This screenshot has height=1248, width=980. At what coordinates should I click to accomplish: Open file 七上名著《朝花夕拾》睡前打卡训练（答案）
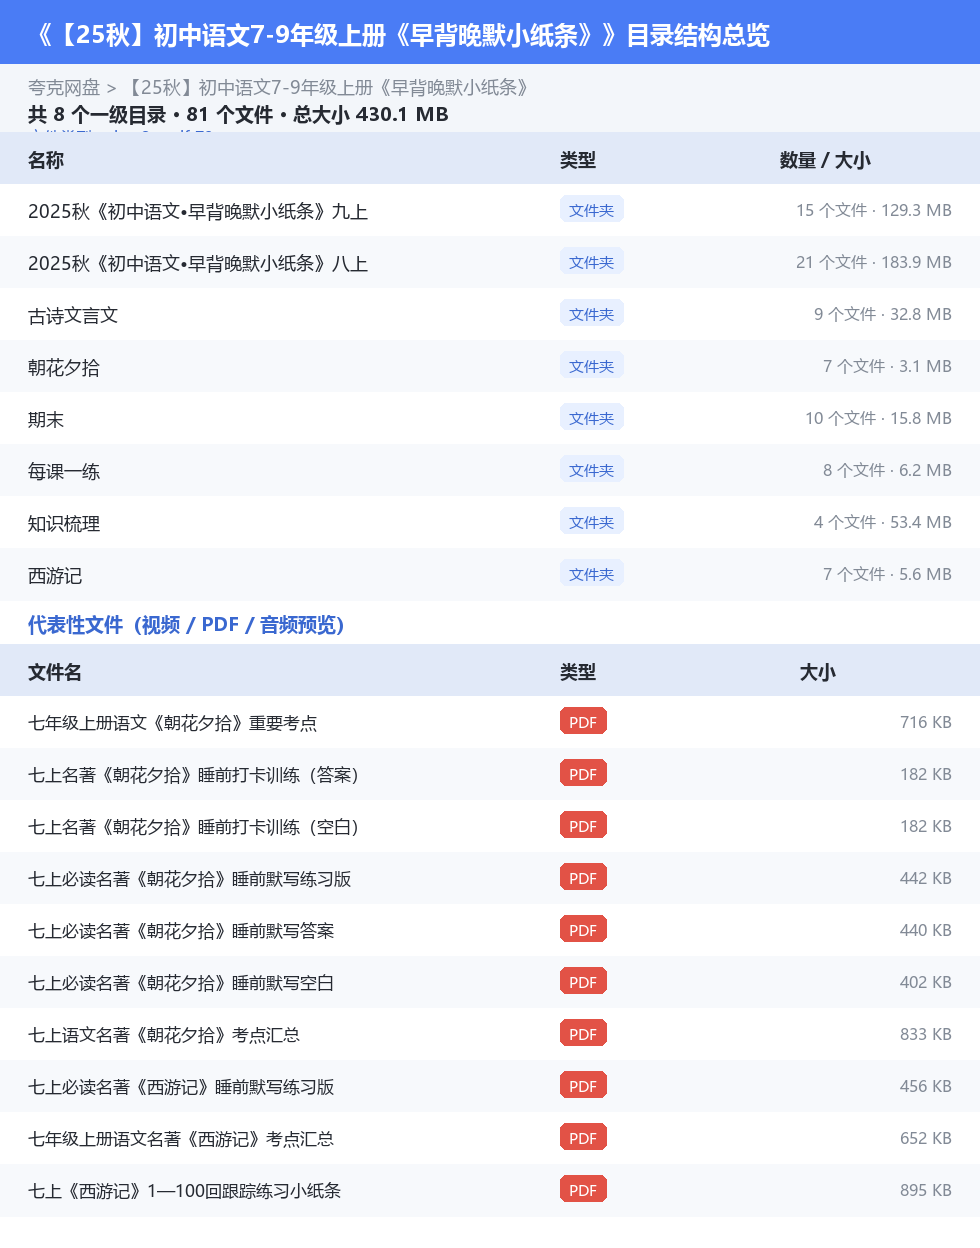194,775
